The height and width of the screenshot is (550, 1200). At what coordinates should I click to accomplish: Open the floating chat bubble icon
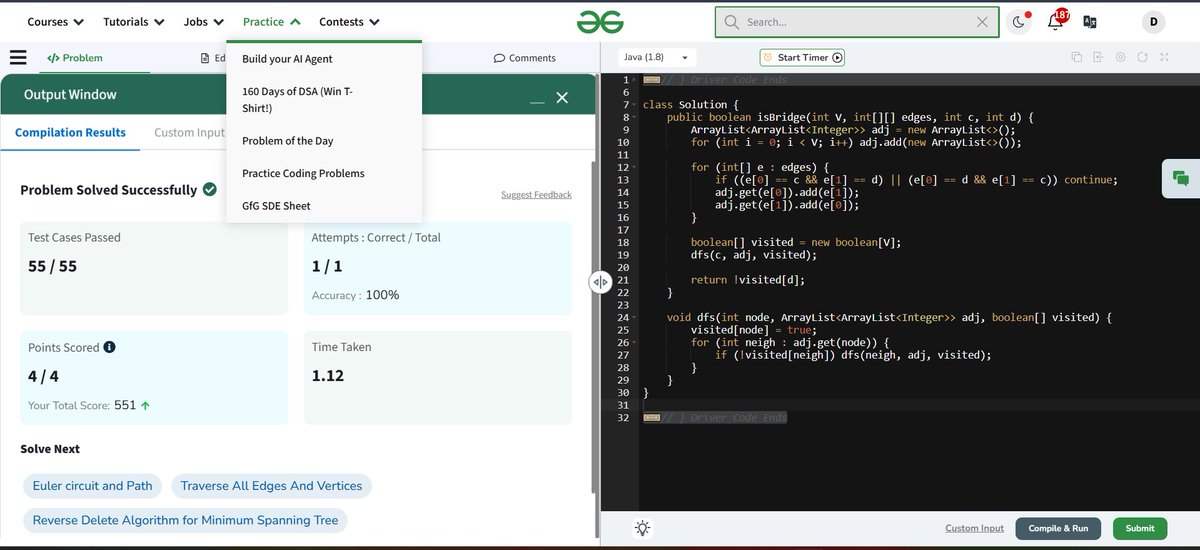1180,178
